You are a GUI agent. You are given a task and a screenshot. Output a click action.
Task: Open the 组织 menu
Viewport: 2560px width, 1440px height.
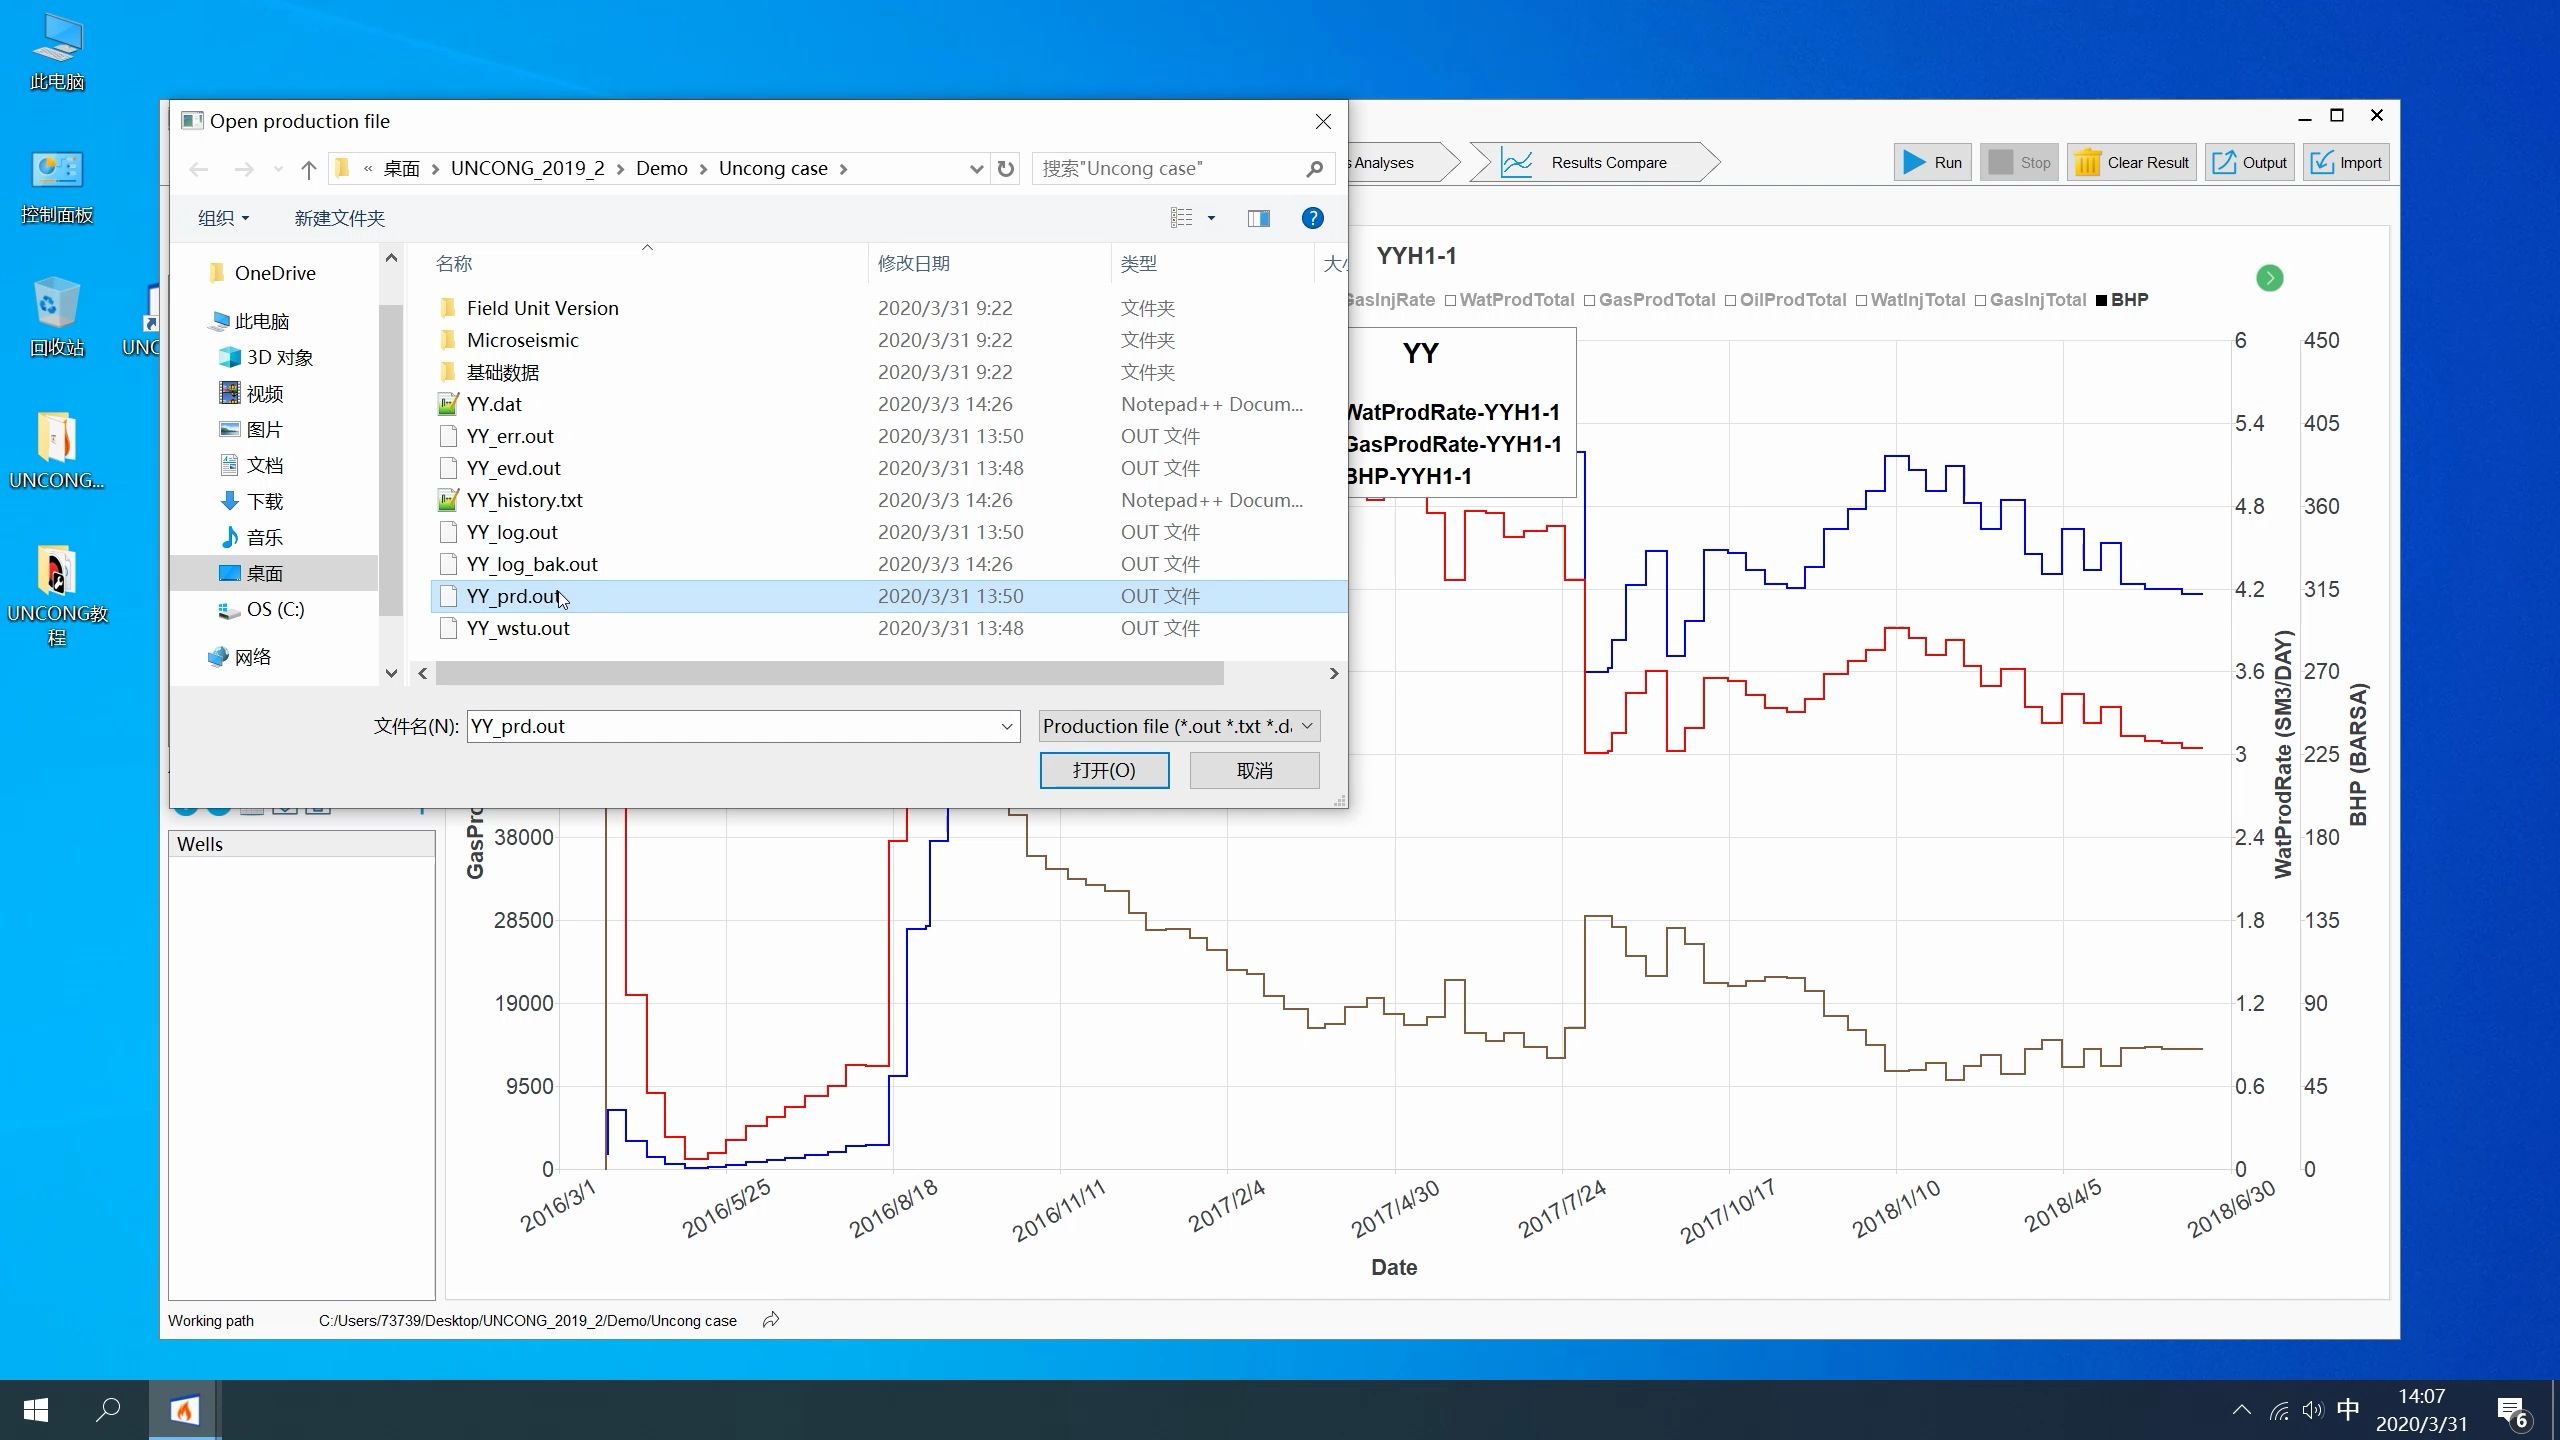coord(223,218)
